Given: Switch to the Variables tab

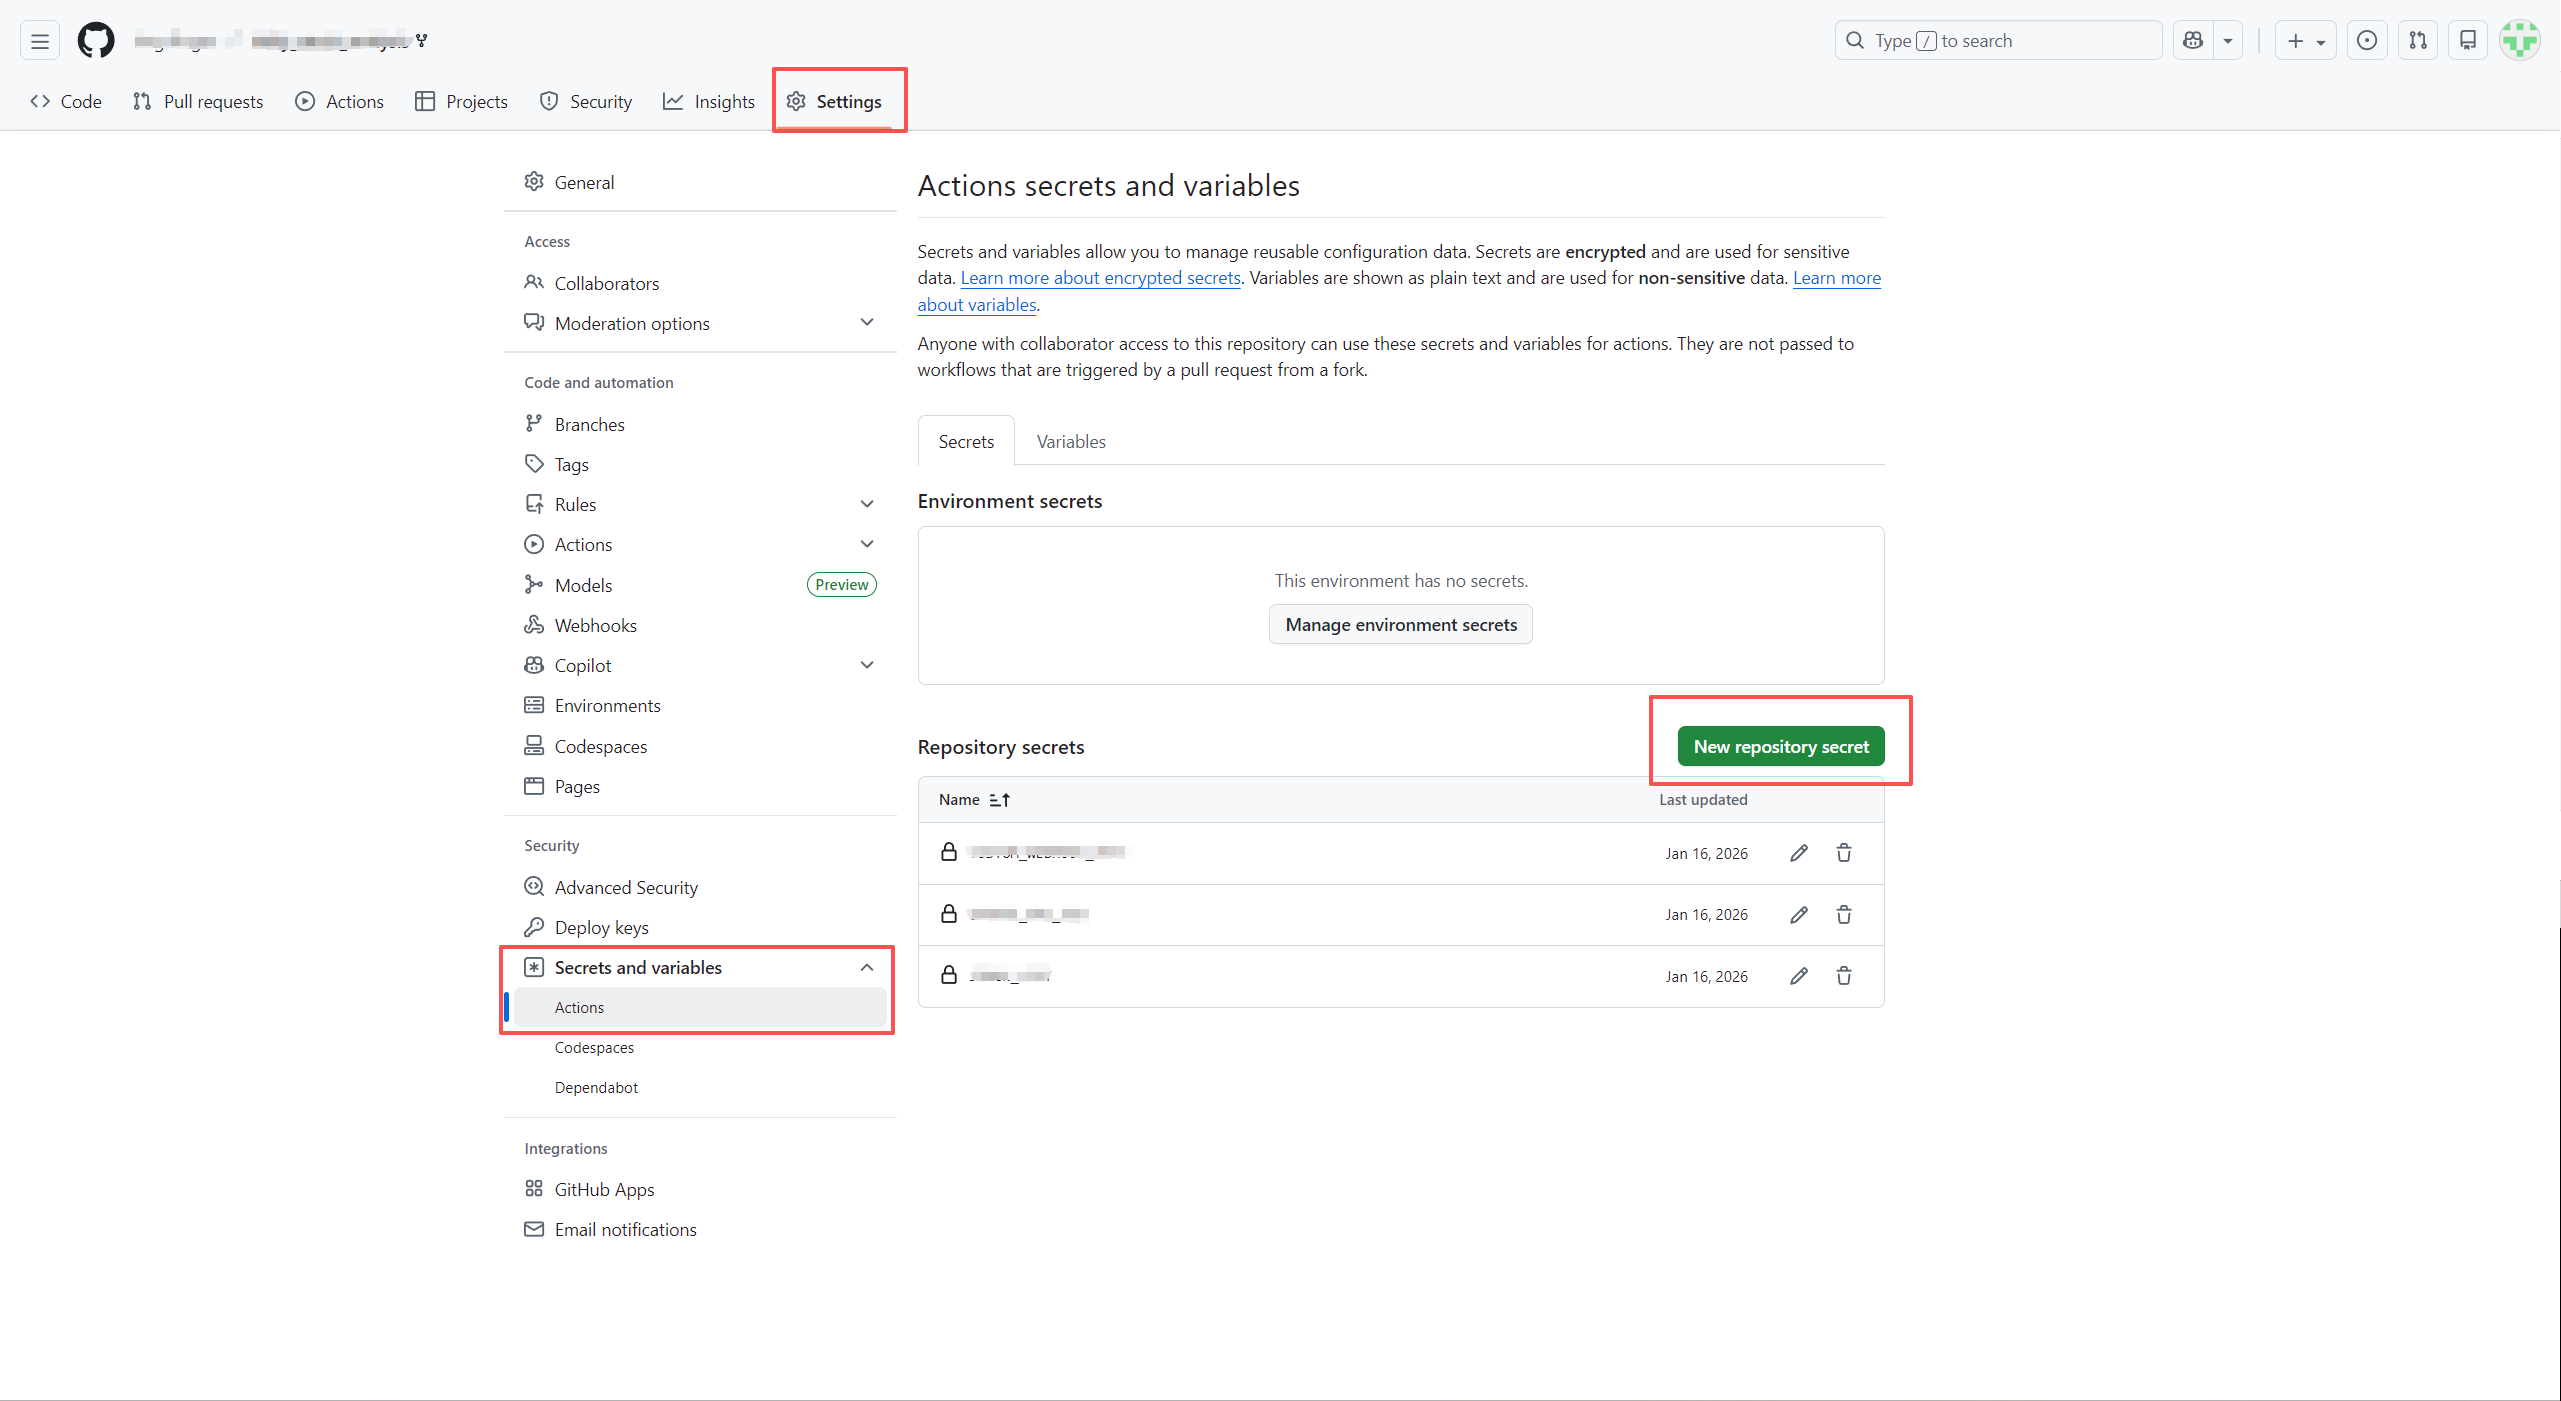Looking at the screenshot, I should pyautogui.click(x=1070, y=442).
